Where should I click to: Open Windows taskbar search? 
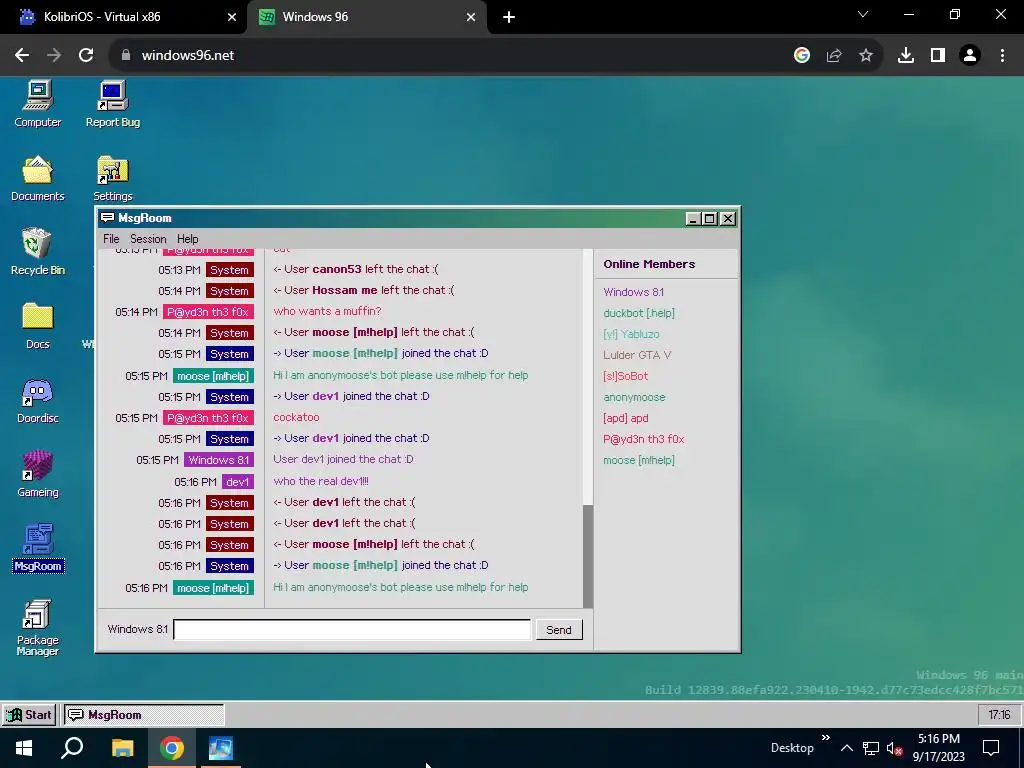72,748
